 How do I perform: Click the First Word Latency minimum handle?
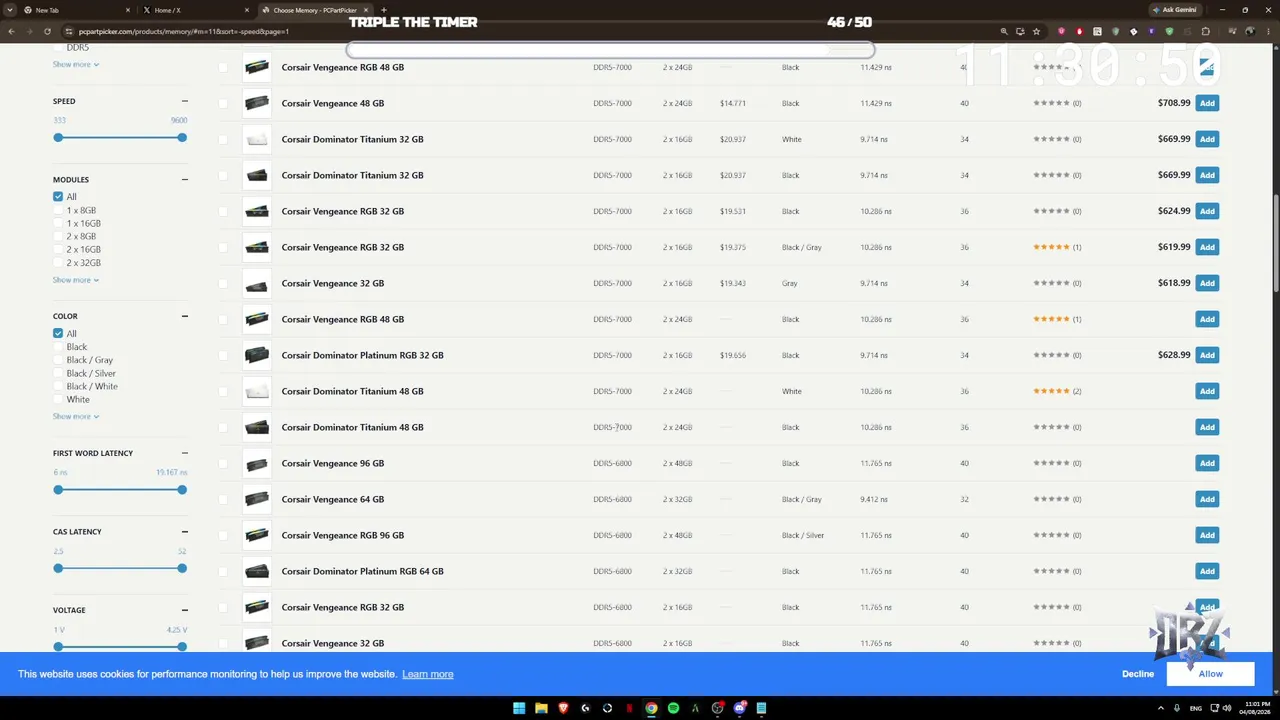click(58, 490)
